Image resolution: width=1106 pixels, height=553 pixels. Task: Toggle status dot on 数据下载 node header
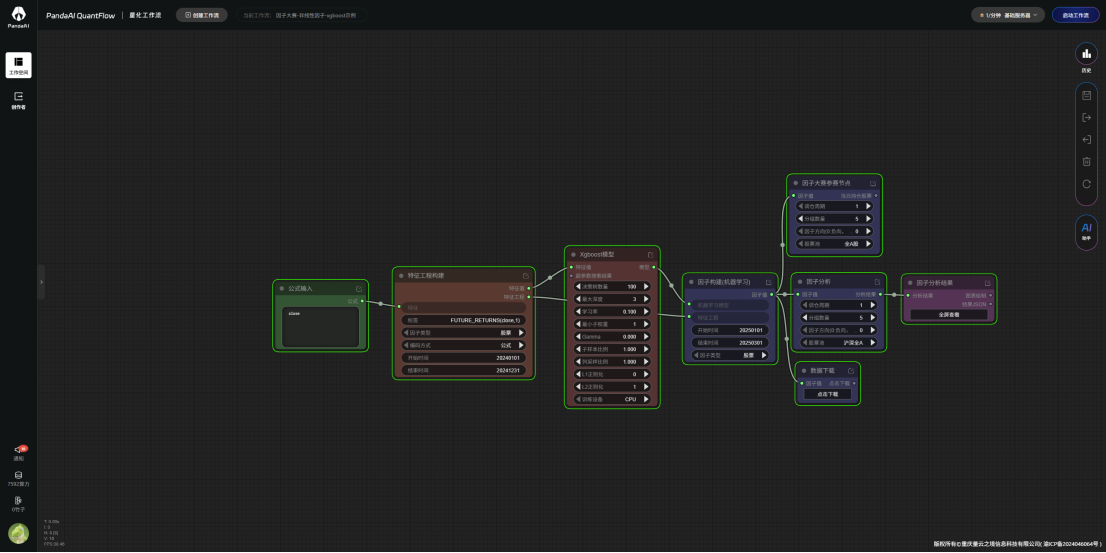[x=804, y=370]
